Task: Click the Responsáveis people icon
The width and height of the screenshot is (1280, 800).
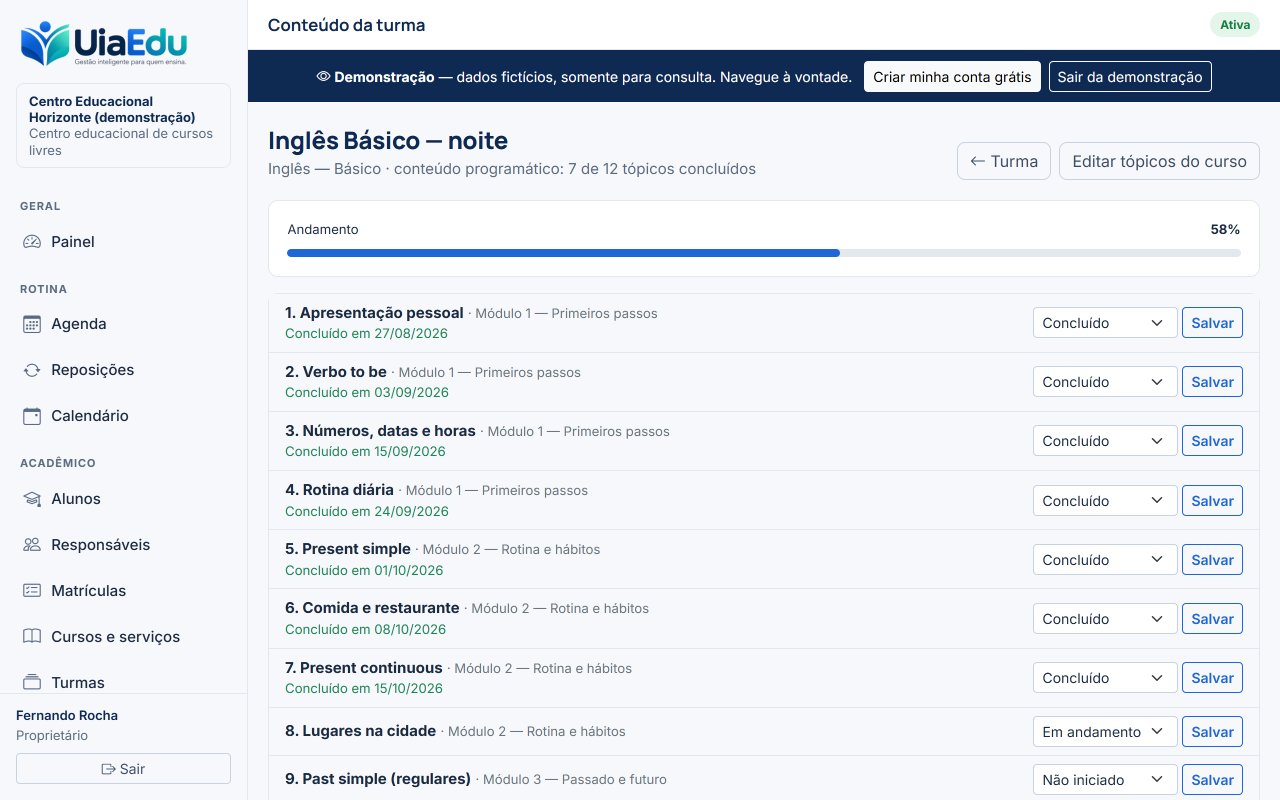Action: pyautogui.click(x=32, y=545)
